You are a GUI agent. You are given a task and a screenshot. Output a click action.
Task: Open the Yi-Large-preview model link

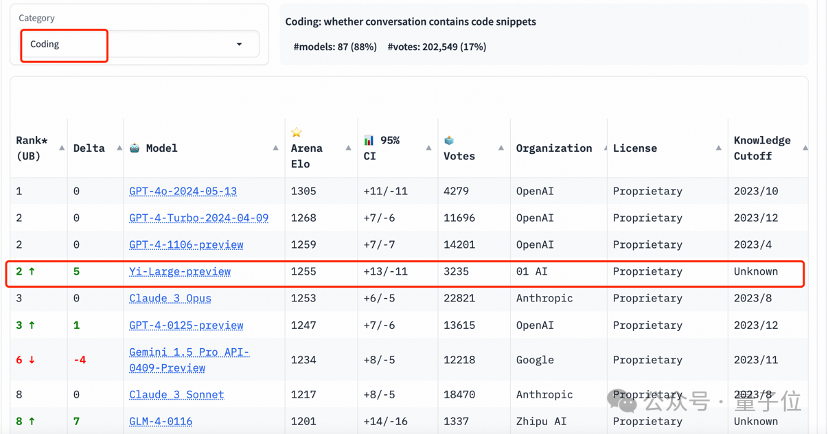[x=180, y=272]
